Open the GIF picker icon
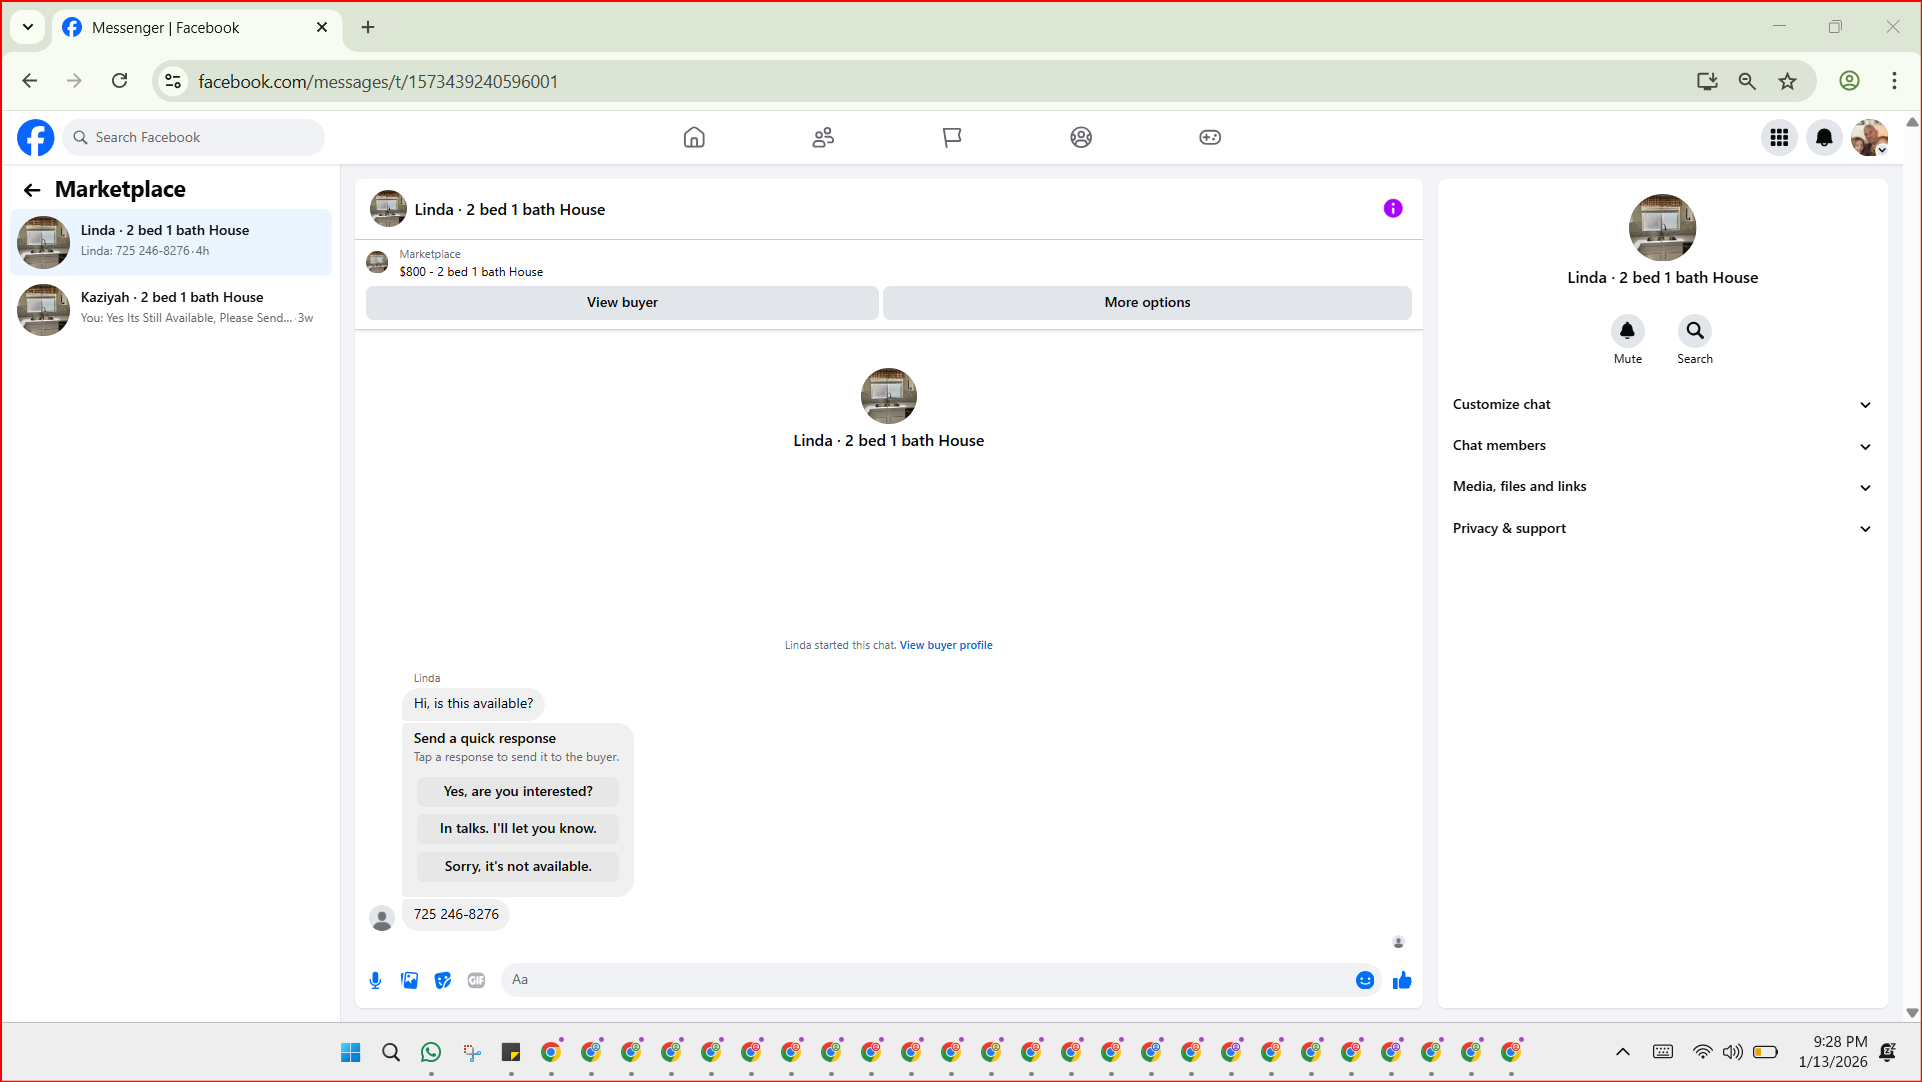Image resolution: width=1922 pixels, height=1082 pixels. click(477, 980)
